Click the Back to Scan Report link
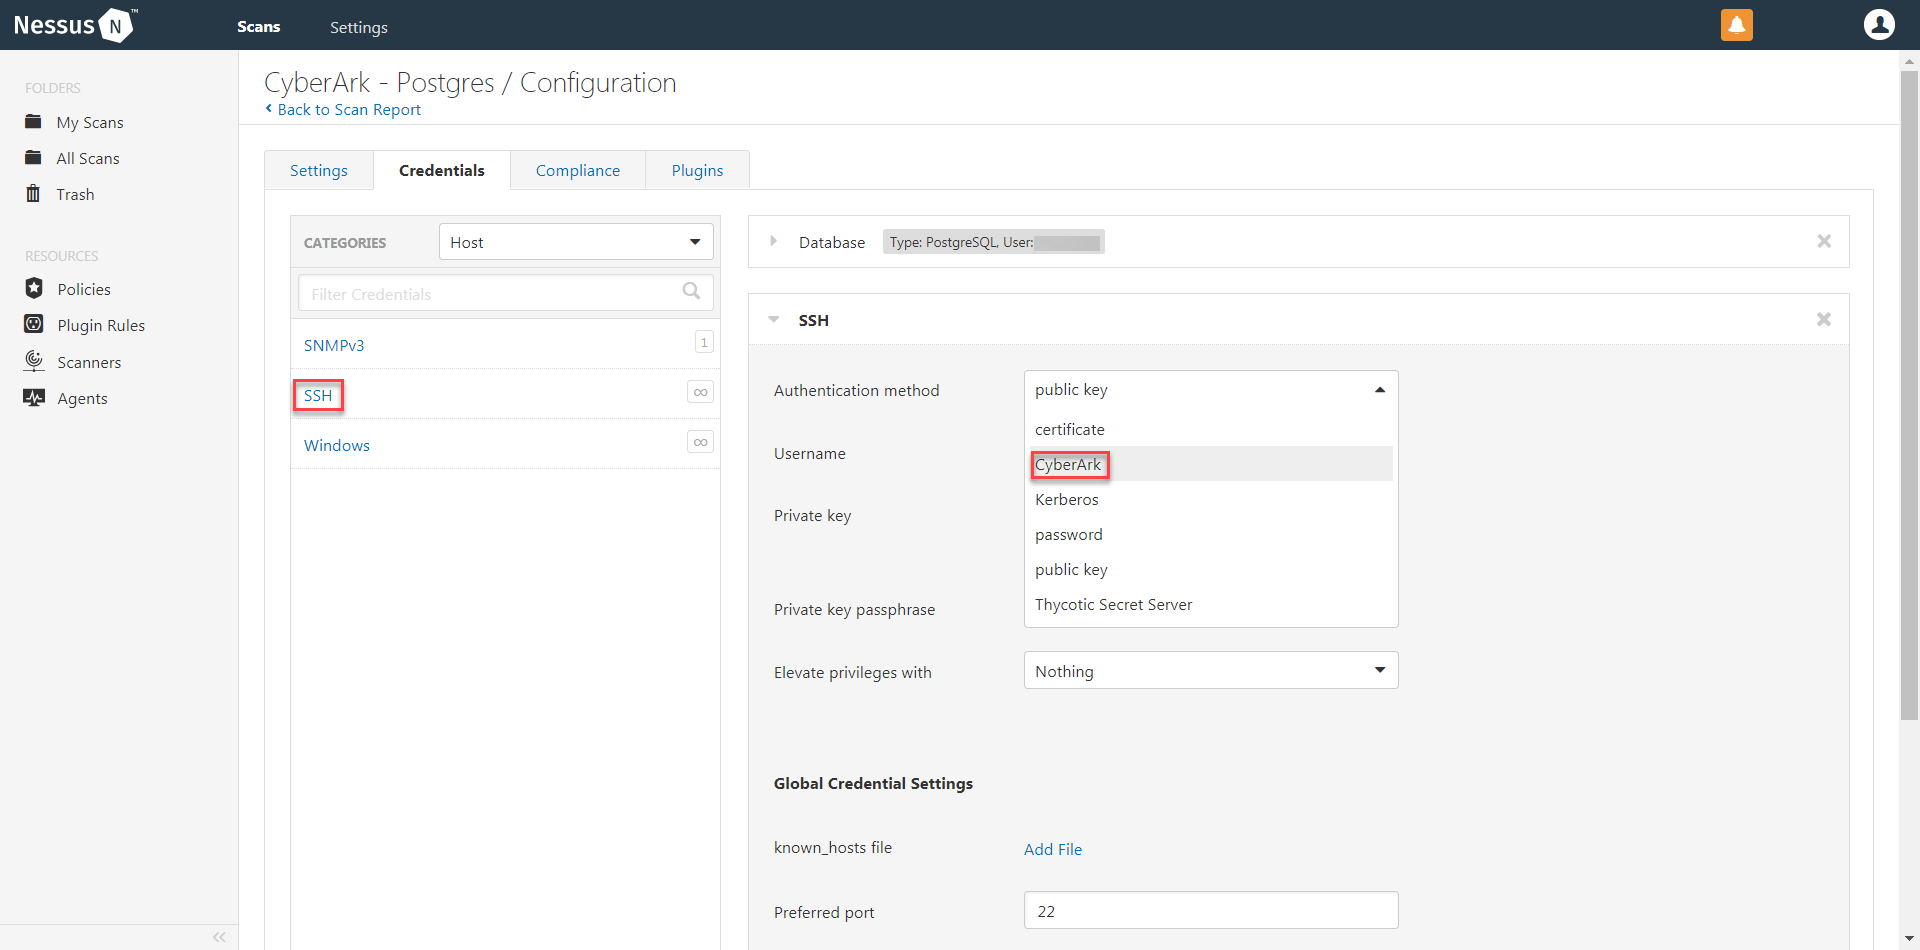 point(348,110)
